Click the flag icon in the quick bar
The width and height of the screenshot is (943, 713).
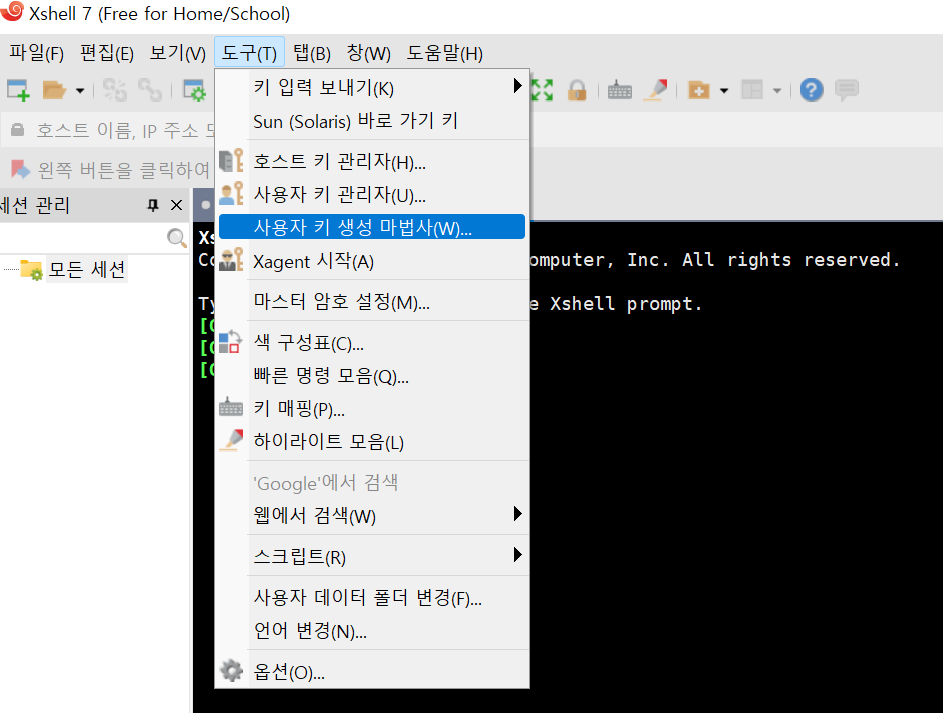click(20, 170)
